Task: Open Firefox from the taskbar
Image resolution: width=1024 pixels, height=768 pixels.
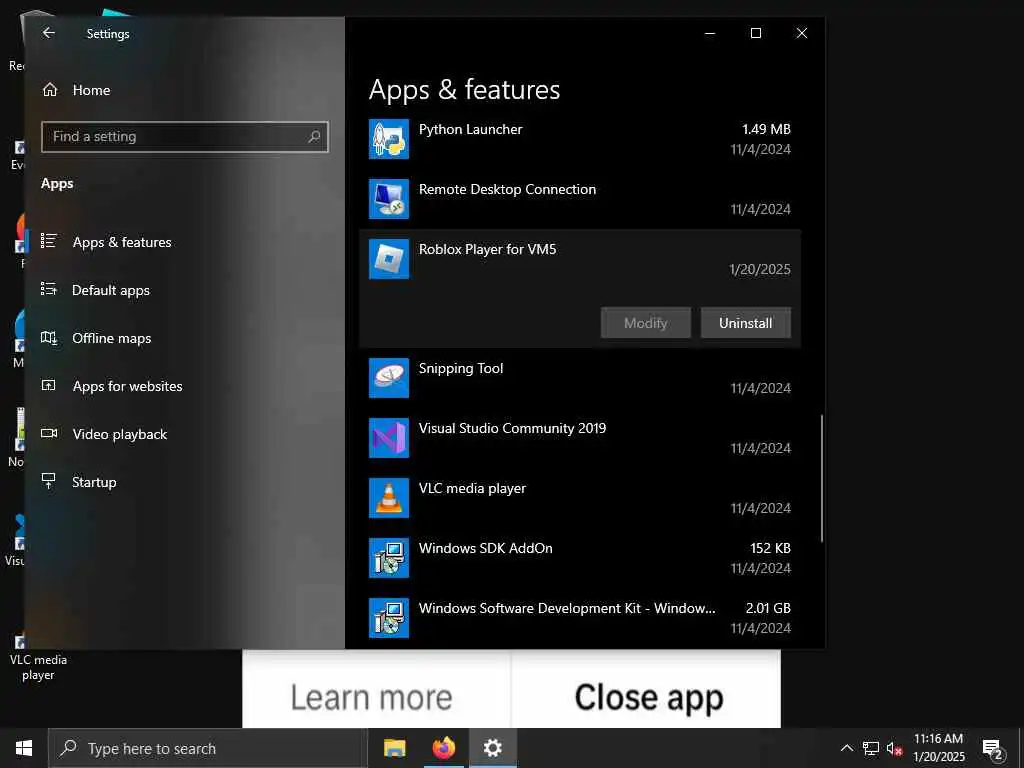Action: [x=443, y=748]
